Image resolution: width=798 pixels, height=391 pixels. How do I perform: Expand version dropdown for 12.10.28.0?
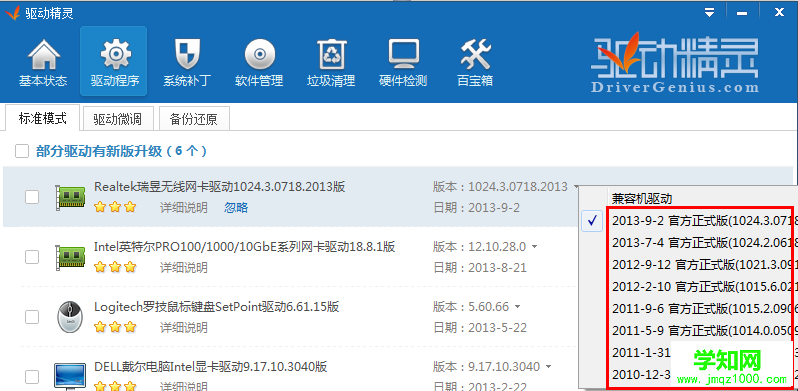pos(534,247)
